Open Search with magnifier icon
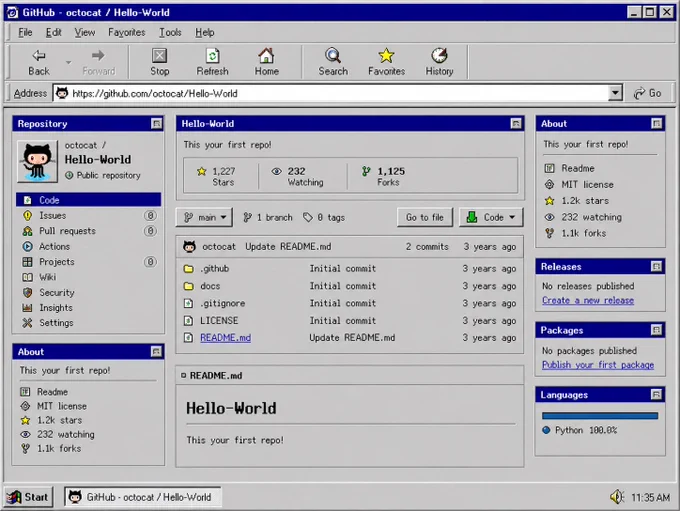The image size is (680, 511). tap(333, 62)
